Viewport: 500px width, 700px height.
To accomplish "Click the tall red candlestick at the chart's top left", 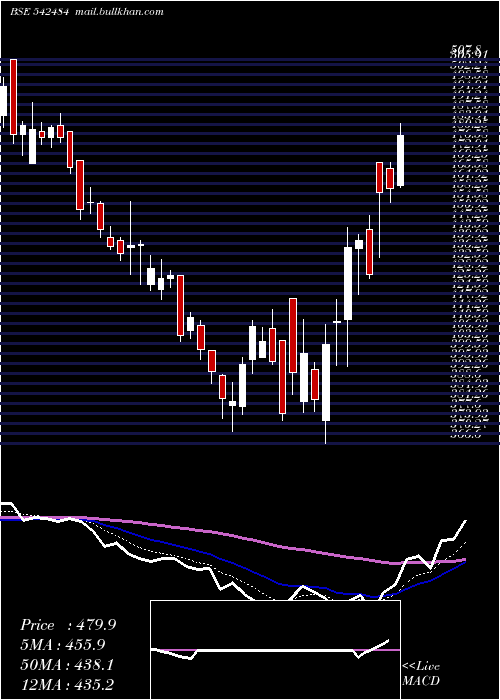I will tap(13, 97).
